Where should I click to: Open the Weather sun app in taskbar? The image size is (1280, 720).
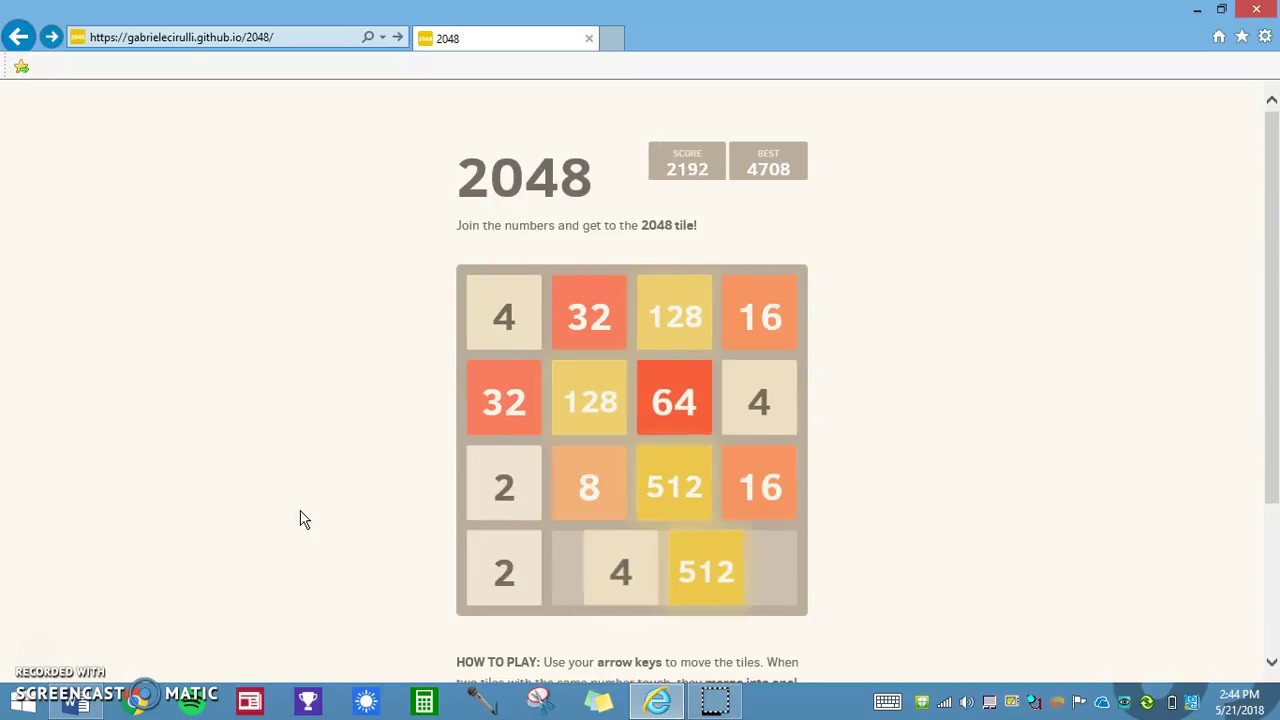pos(366,701)
